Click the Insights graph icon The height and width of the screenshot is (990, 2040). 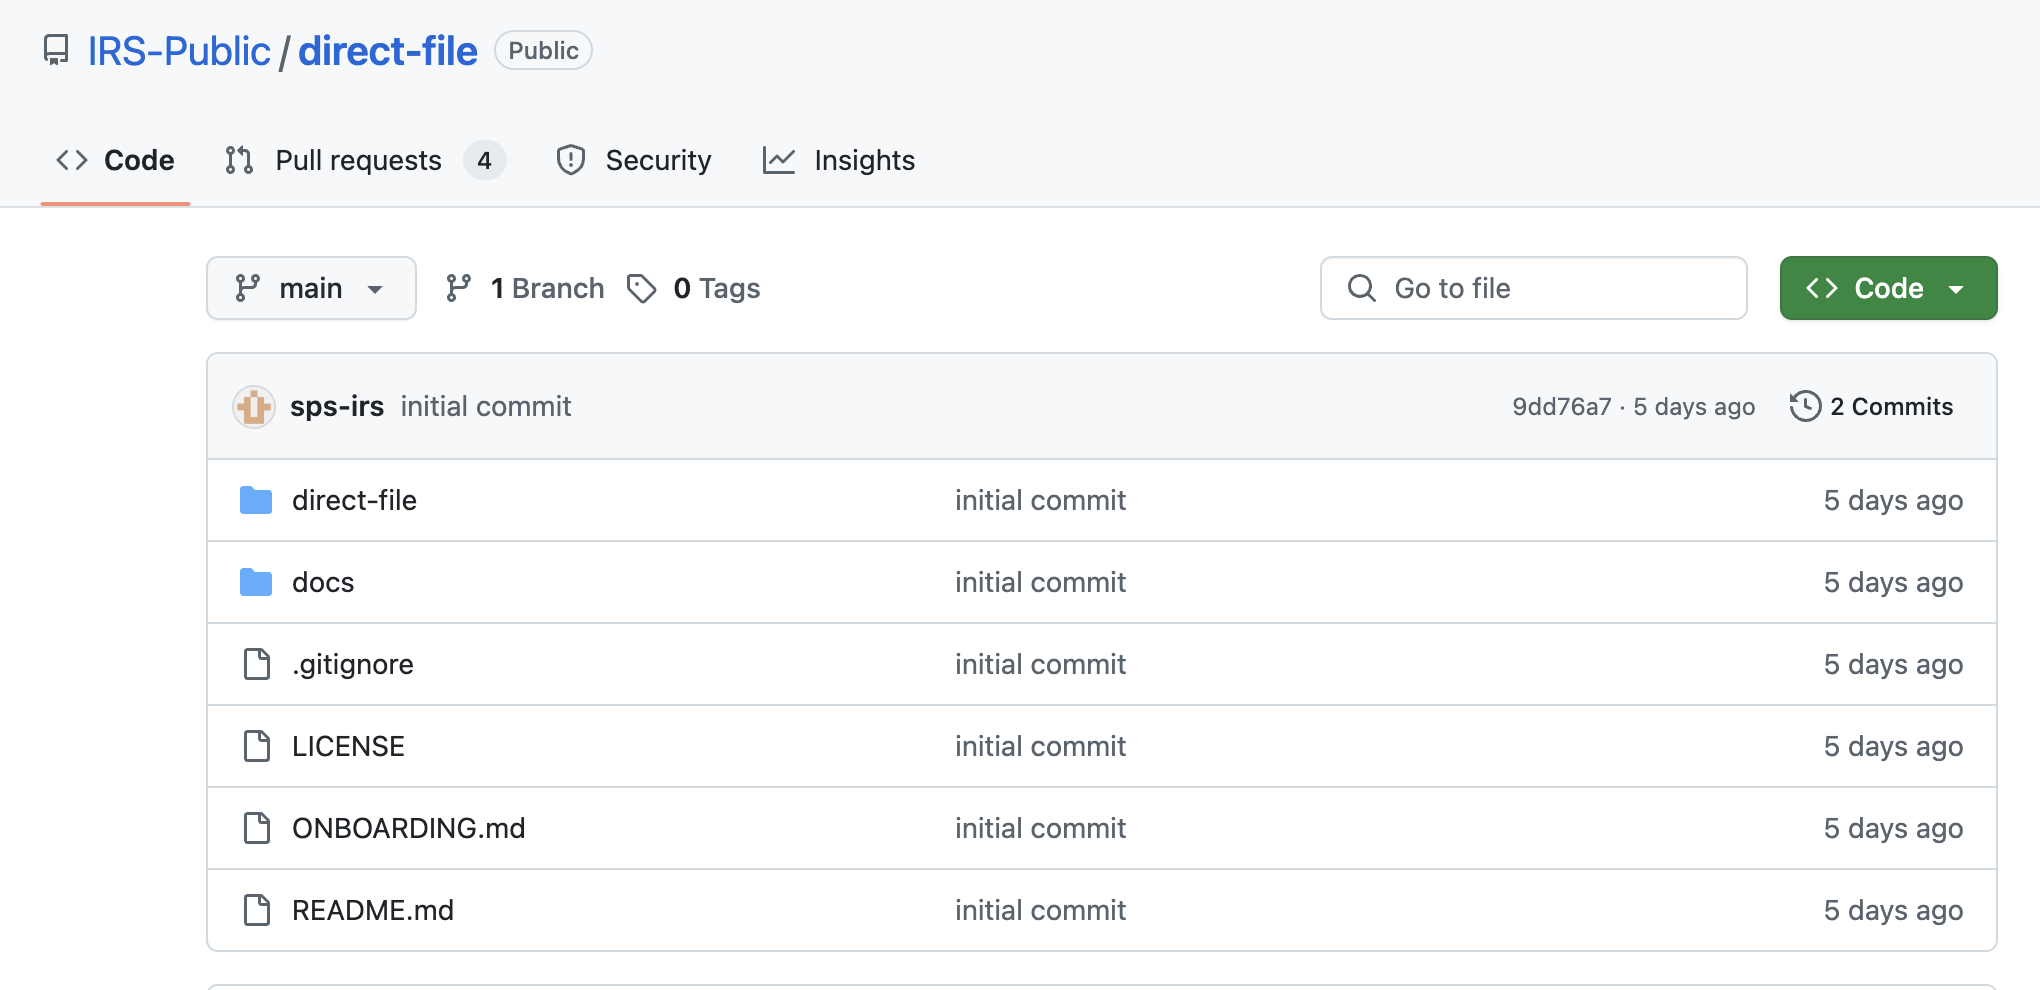tap(779, 160)
